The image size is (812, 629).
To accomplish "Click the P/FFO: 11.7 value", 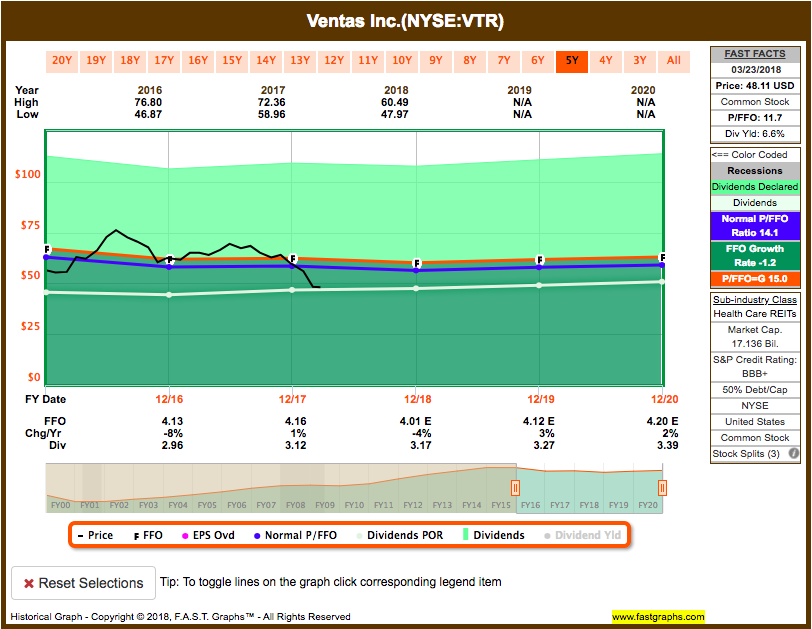I will coord(755,118).
